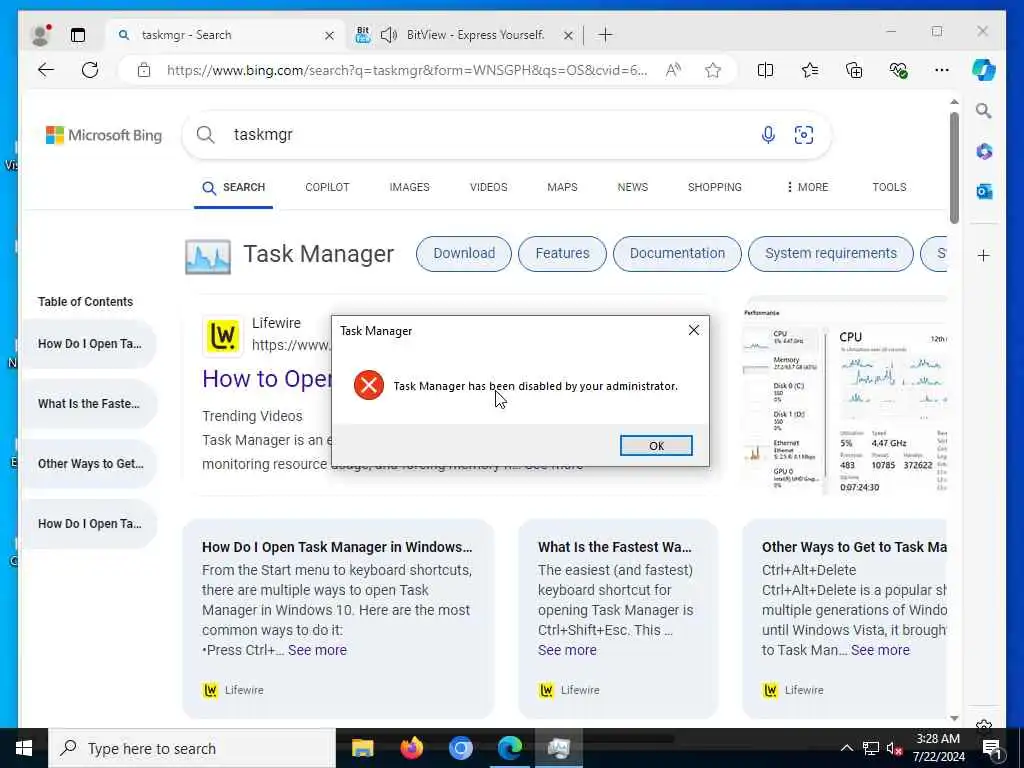Open the Favorites list icon

810,70
